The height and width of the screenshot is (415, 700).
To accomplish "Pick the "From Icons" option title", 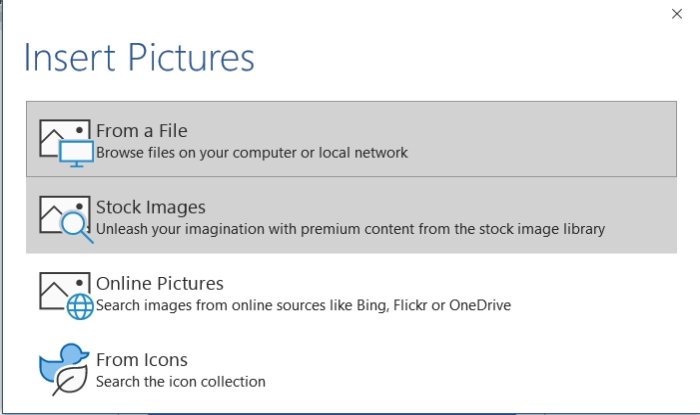I will click(141, 359).
